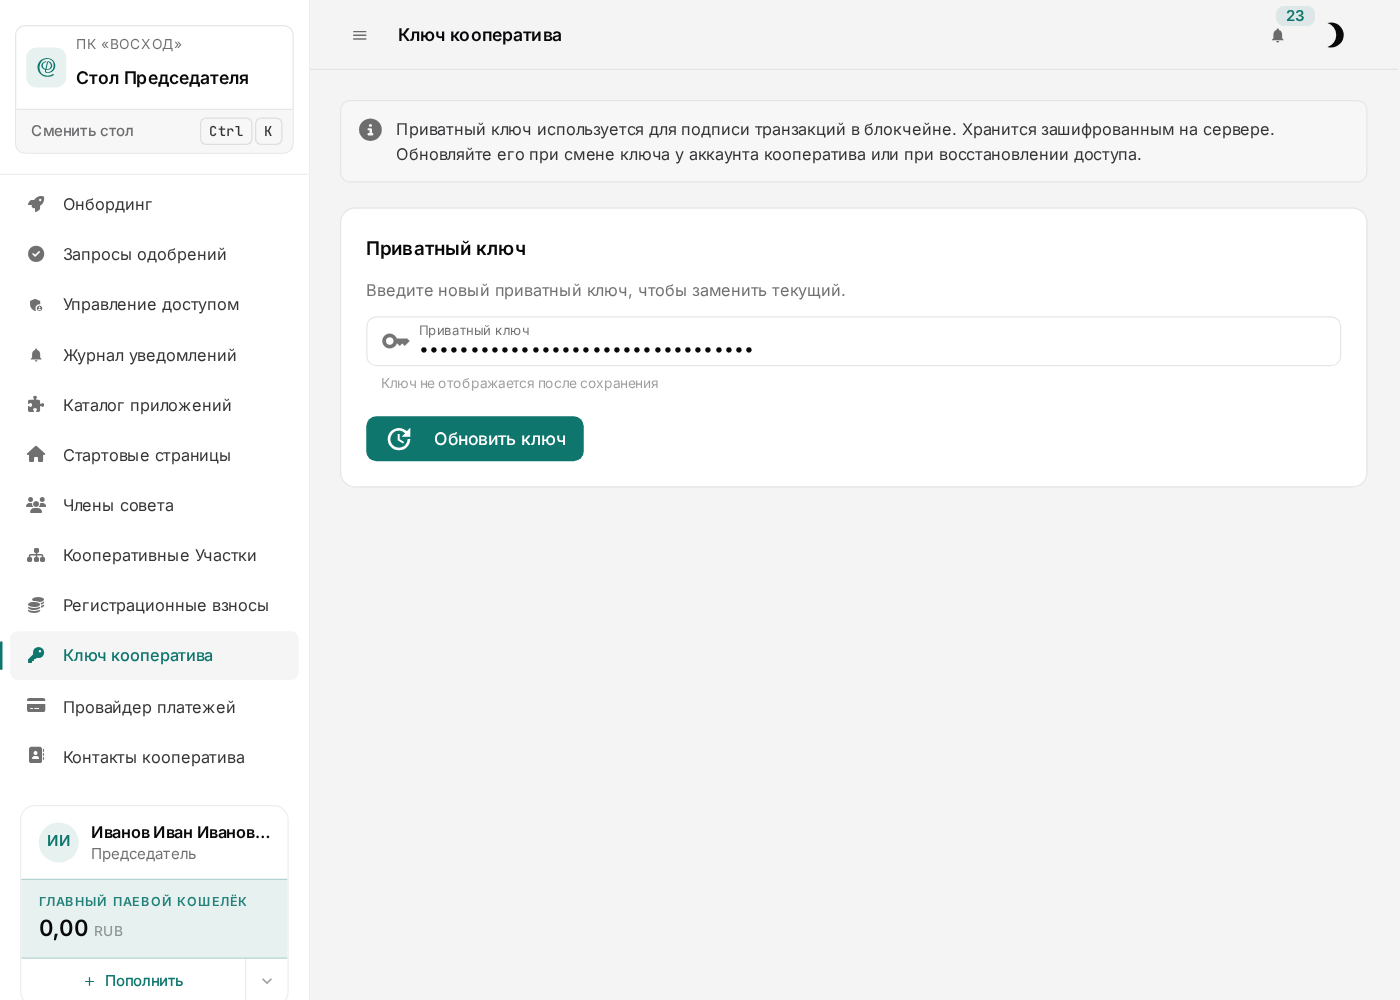Focus the Приватный ключ input field
This screenshot has height=1000, width=1400.
coord(854,342)
